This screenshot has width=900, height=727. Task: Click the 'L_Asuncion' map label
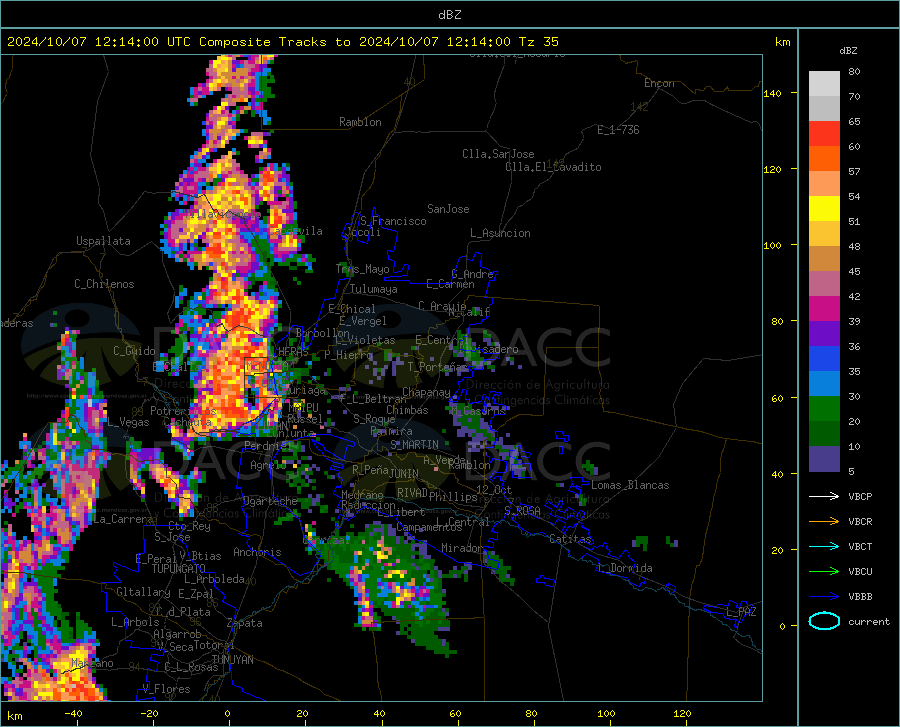pos(500,233)
